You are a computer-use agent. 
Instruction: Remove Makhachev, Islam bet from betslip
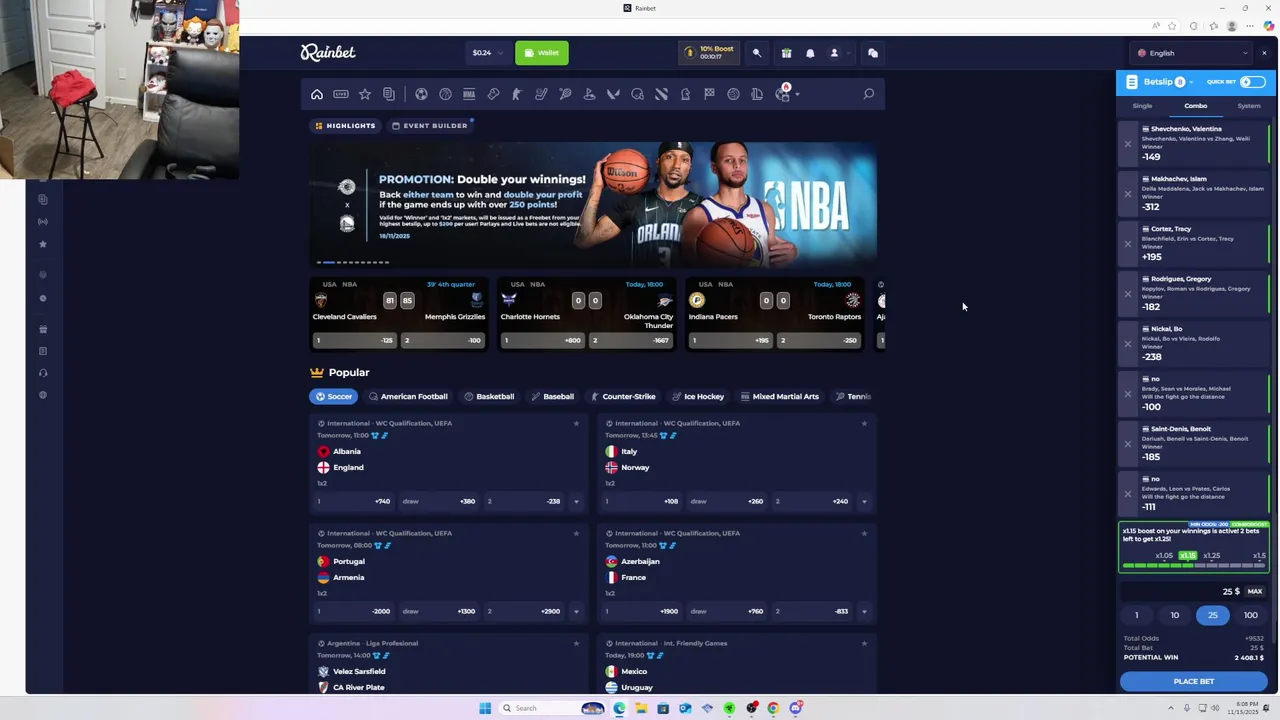[x=1128, y=194]
